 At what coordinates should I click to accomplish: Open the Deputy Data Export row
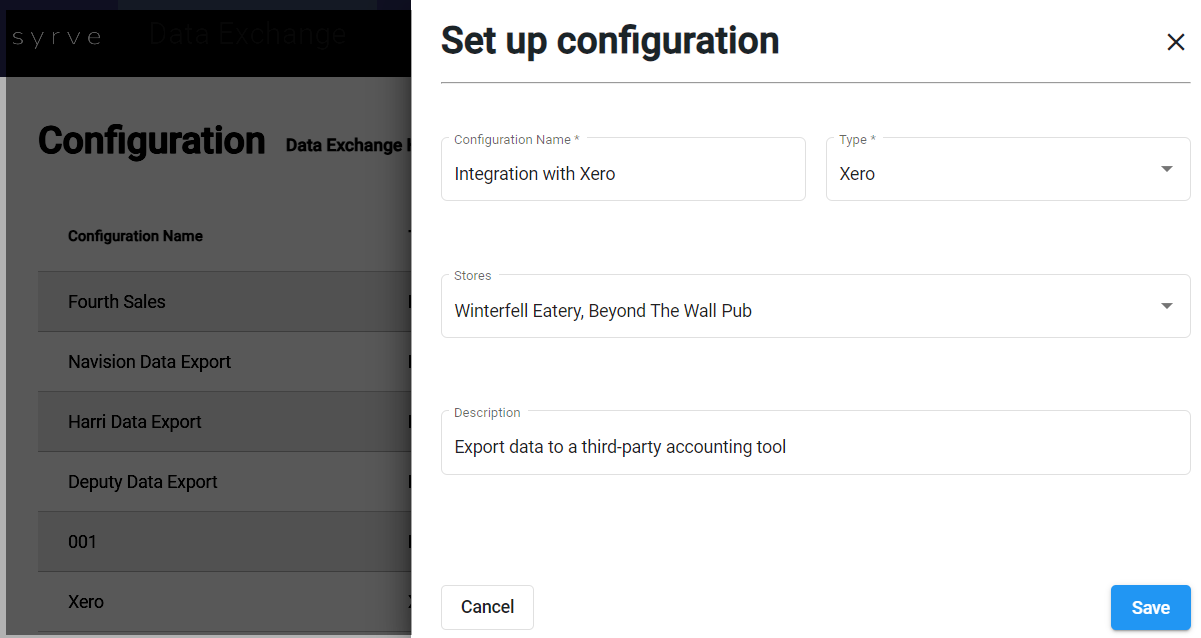point(143,482)
